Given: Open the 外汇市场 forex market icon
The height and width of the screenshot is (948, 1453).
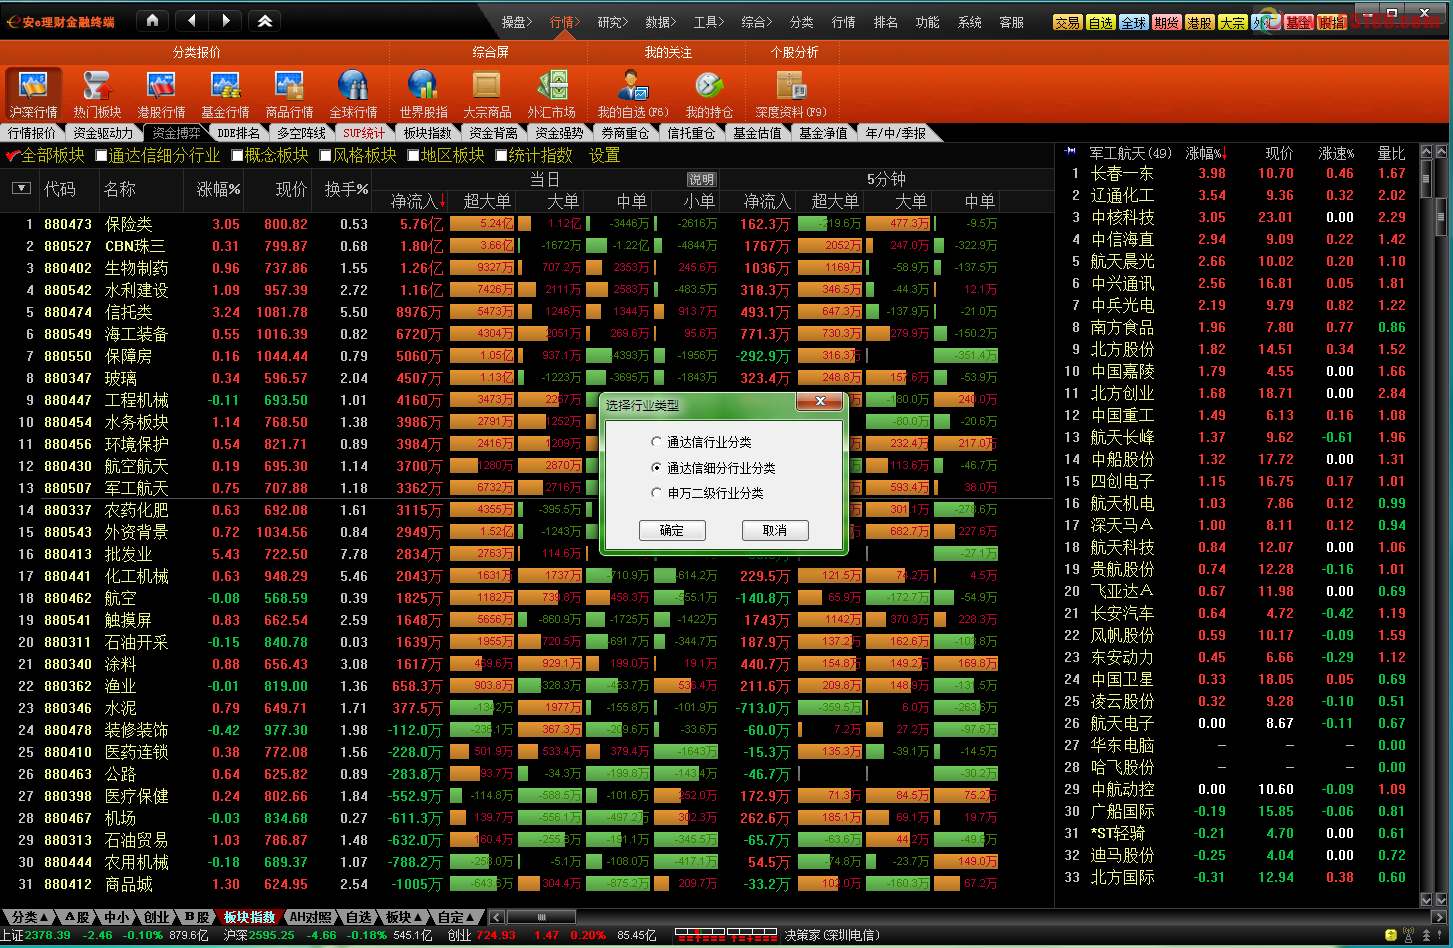Looking at the screenshot, I should coord(551,94).
